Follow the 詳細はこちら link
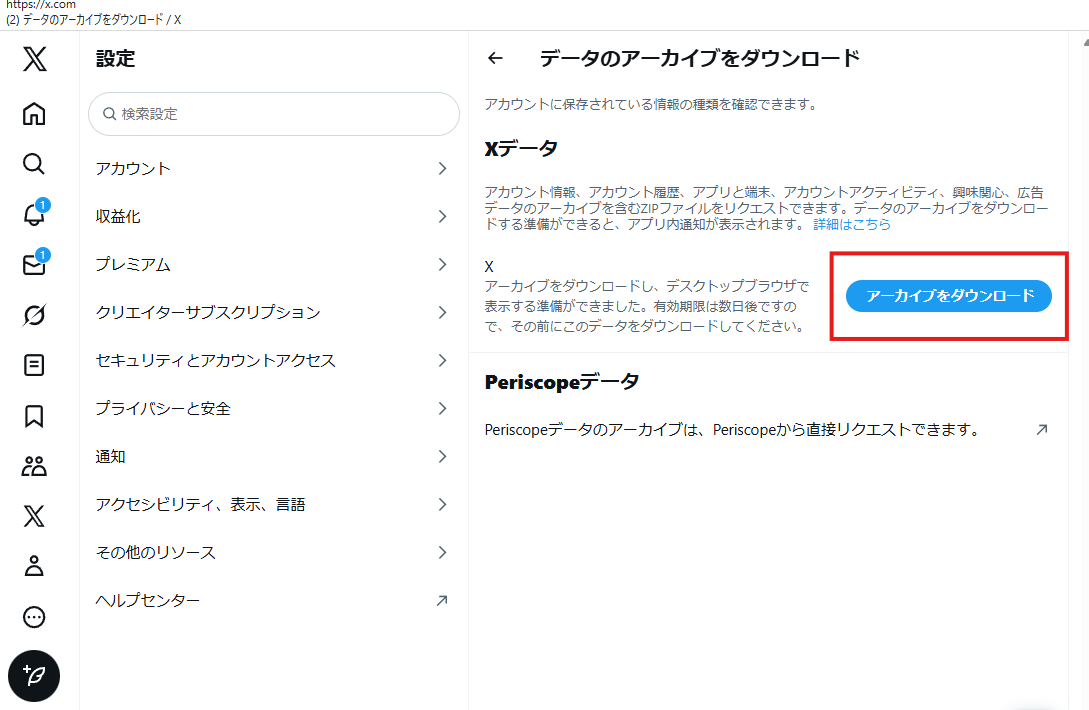Image resolution: width=1089 pixels, height=710 pixels. click(851, 224)
